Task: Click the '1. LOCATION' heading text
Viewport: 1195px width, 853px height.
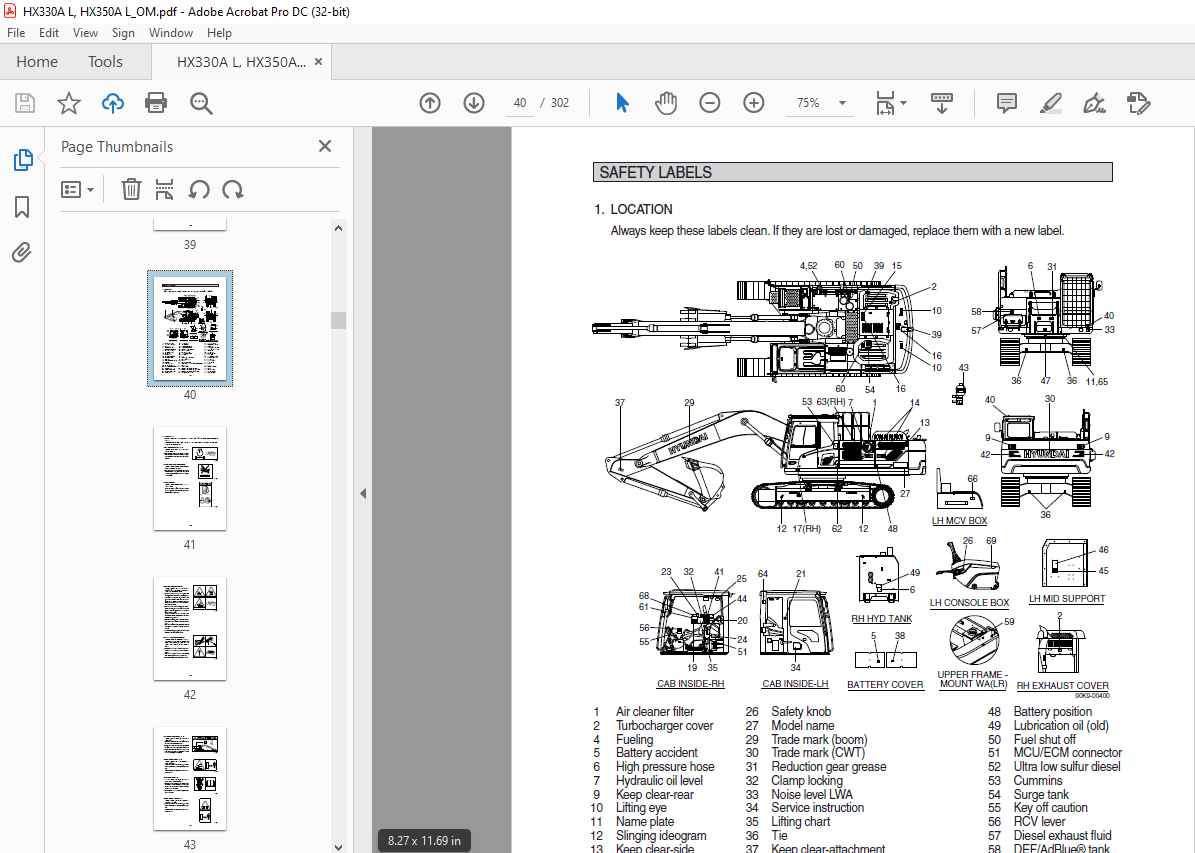Action: click(x=633, y=209)
